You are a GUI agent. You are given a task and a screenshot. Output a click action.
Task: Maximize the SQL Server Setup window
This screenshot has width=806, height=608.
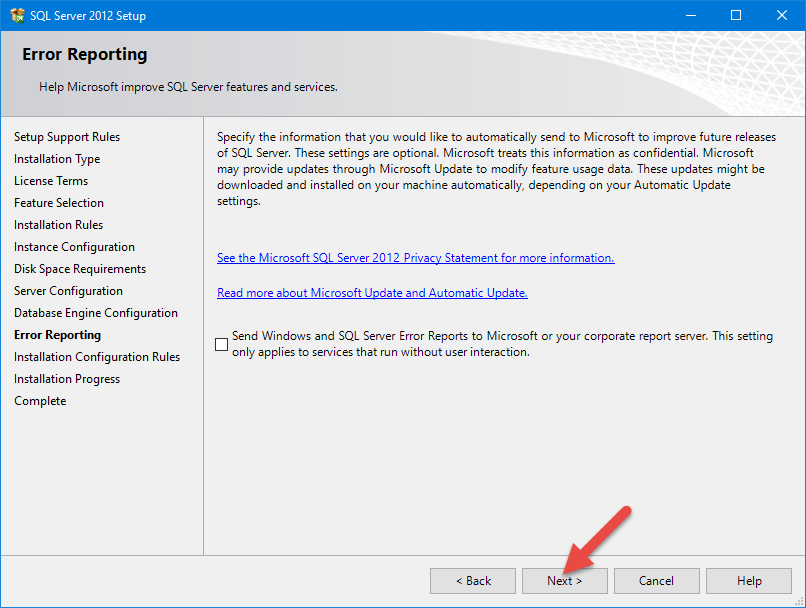[736, 15]
